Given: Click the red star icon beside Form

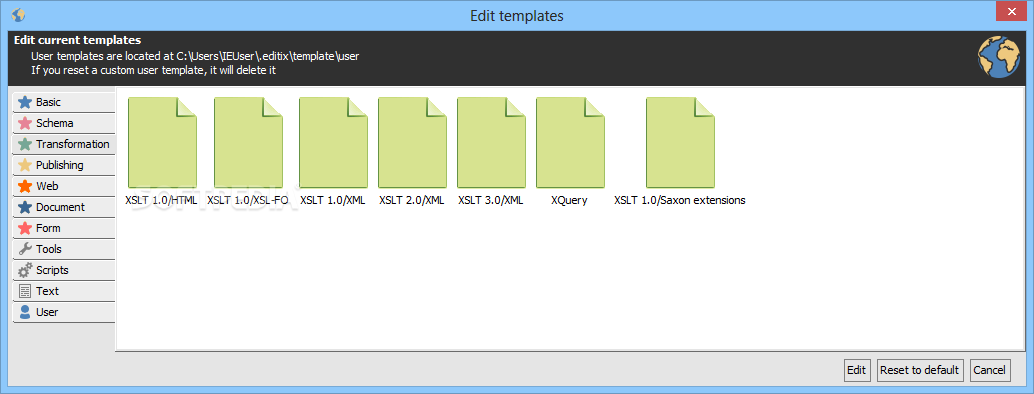Looking at the screenshot, I should click(25, 228).
